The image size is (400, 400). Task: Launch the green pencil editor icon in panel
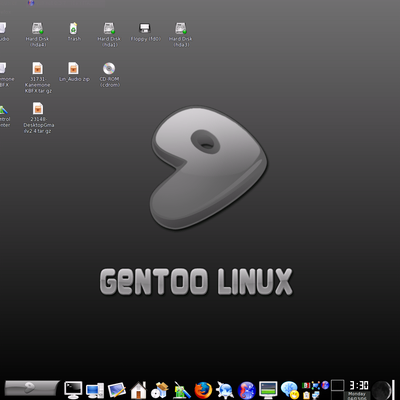(x=182, y=390)
